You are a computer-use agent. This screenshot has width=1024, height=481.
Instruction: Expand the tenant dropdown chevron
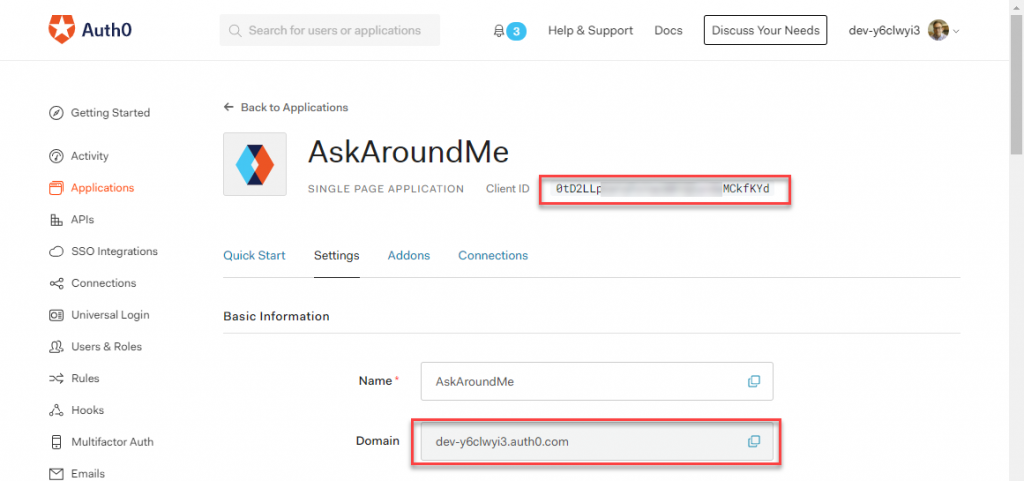[956, 31]
